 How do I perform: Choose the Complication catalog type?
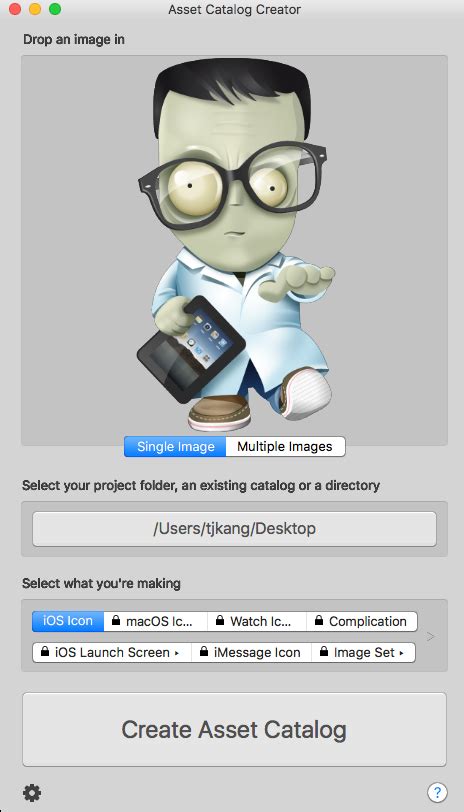[361, 621]
